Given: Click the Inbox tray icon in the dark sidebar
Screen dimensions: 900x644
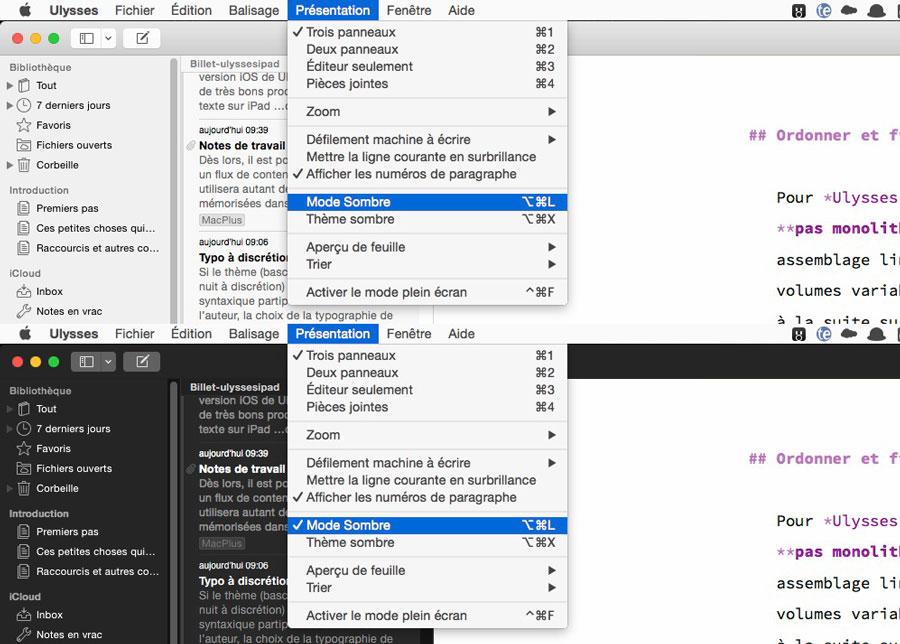Looking at the screenshot, I should pos(24,615).
